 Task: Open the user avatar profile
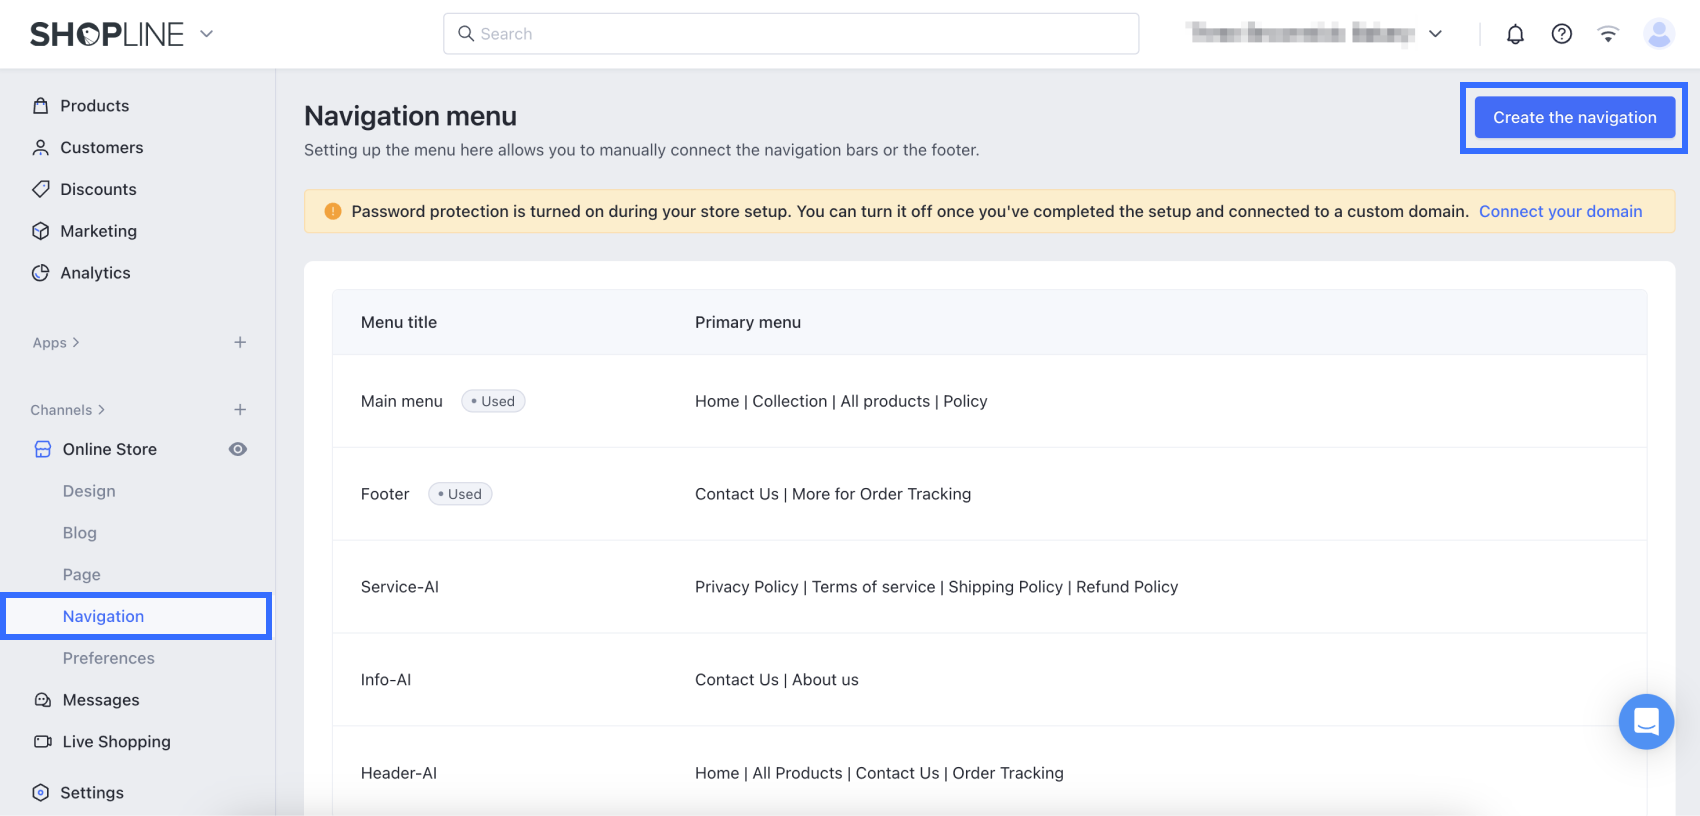tap(1659, 34)
